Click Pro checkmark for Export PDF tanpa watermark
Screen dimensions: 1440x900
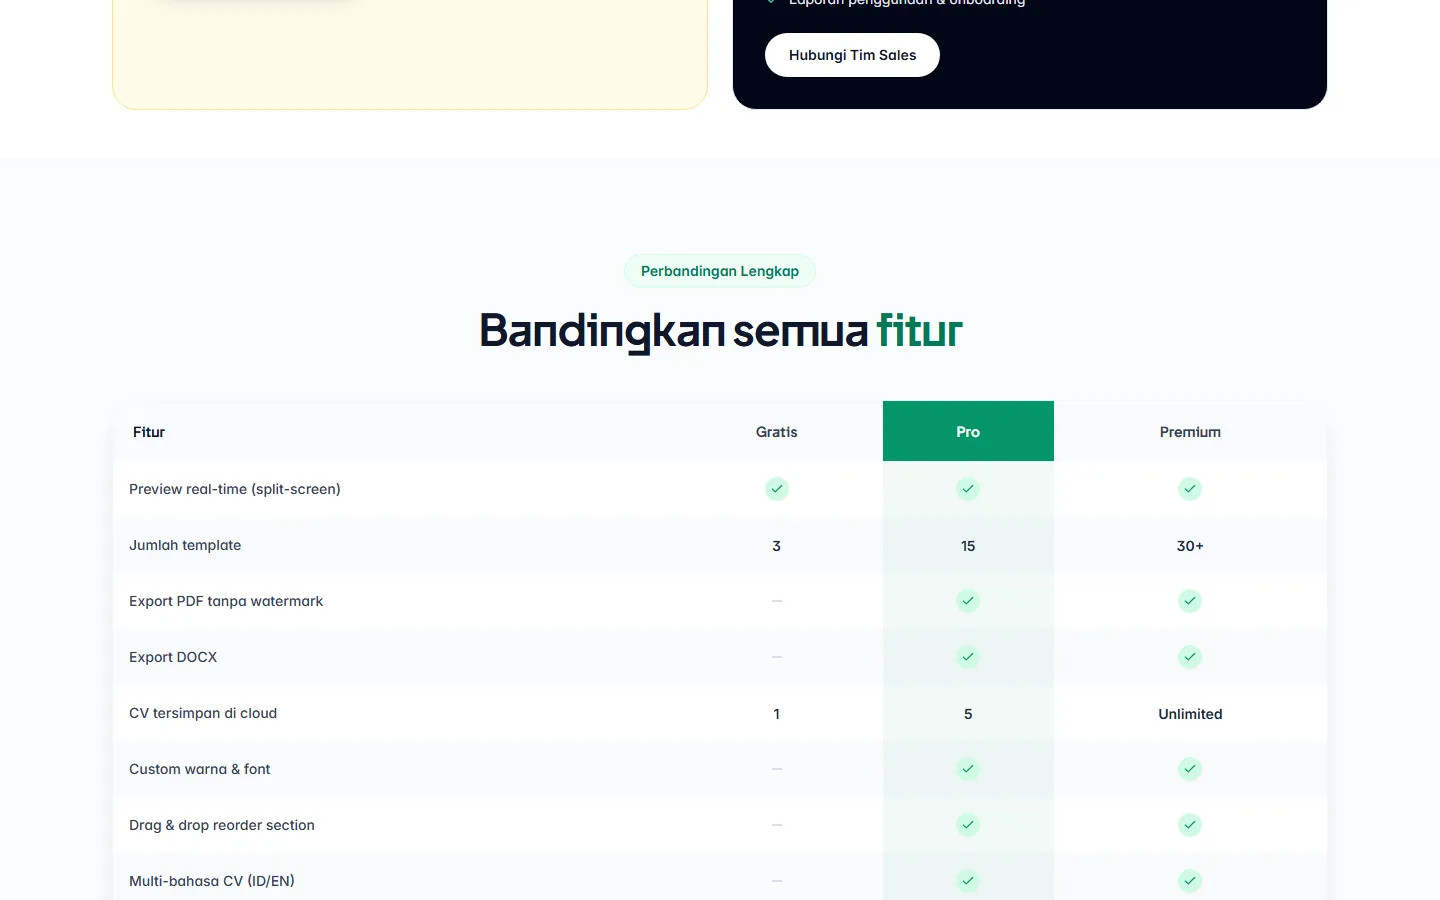(968, 601)
